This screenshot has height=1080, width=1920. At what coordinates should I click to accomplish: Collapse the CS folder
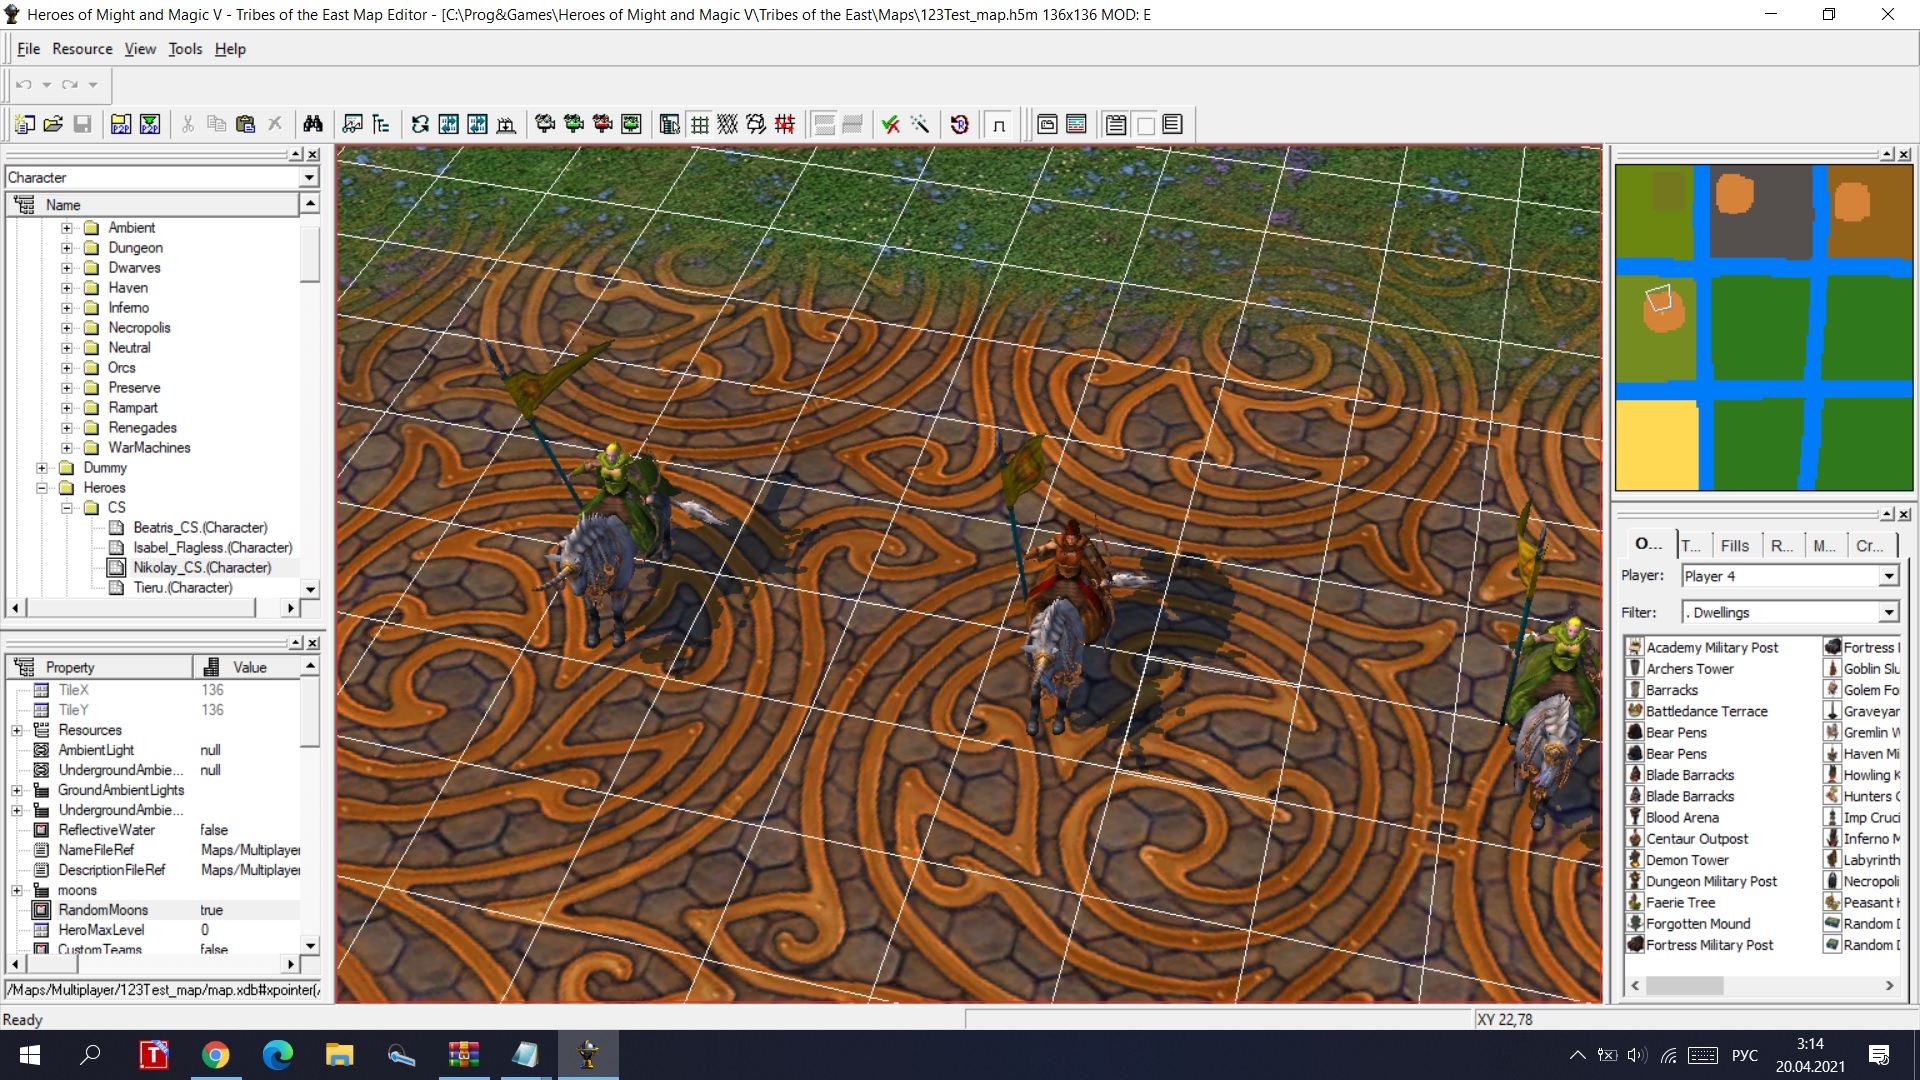[67, 508]
